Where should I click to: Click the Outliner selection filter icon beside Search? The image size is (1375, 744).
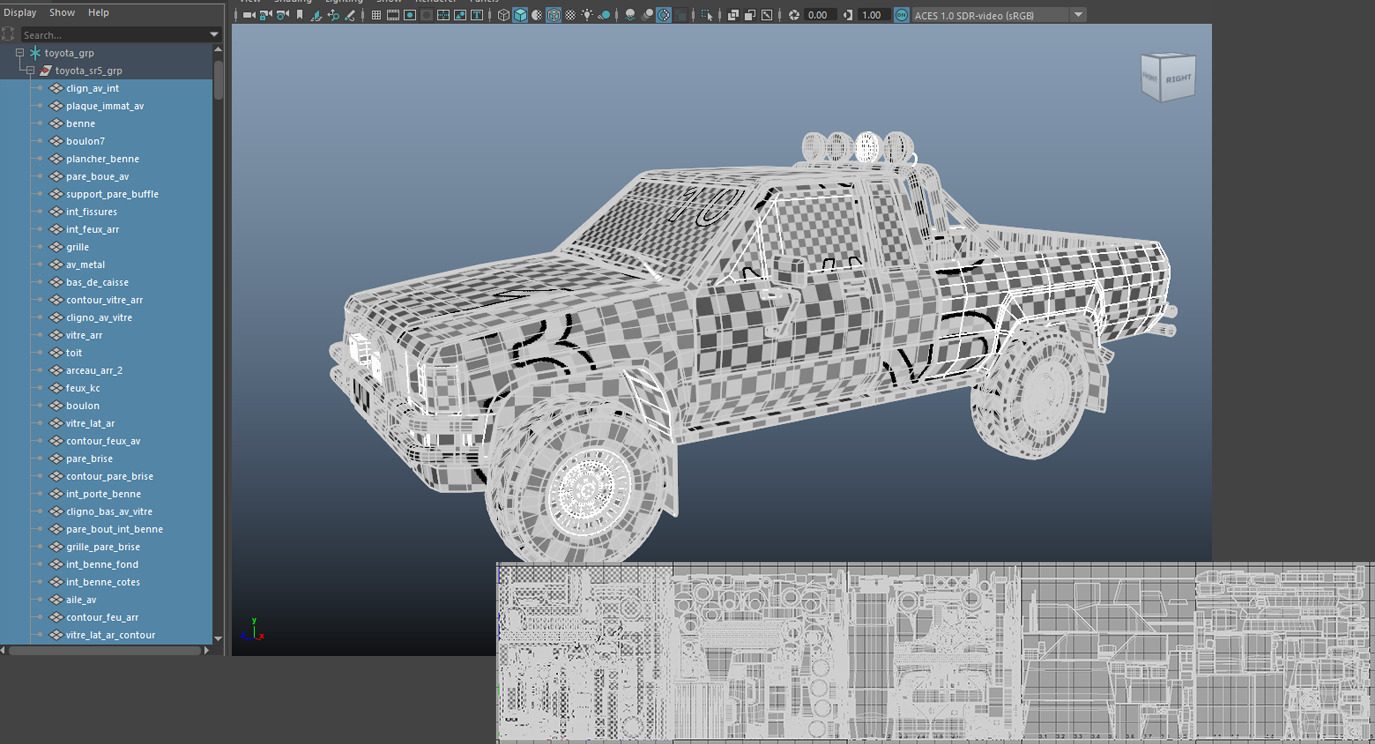(x=9, y=34)
